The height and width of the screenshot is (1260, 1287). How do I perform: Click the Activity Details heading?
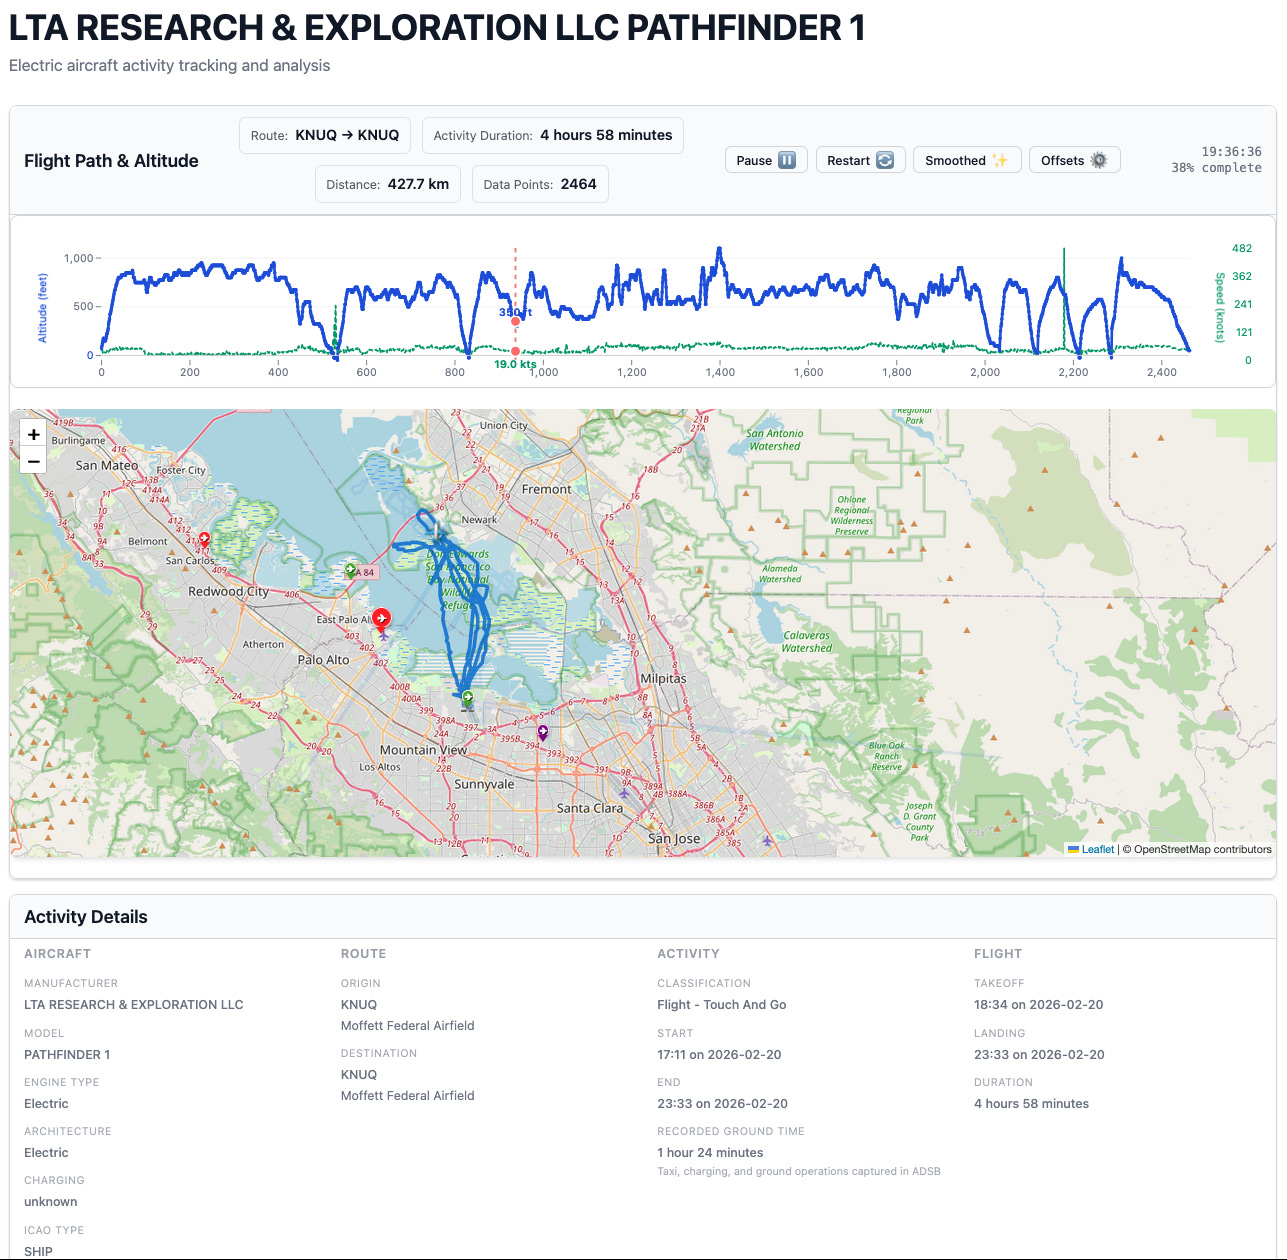coord(86,917)
